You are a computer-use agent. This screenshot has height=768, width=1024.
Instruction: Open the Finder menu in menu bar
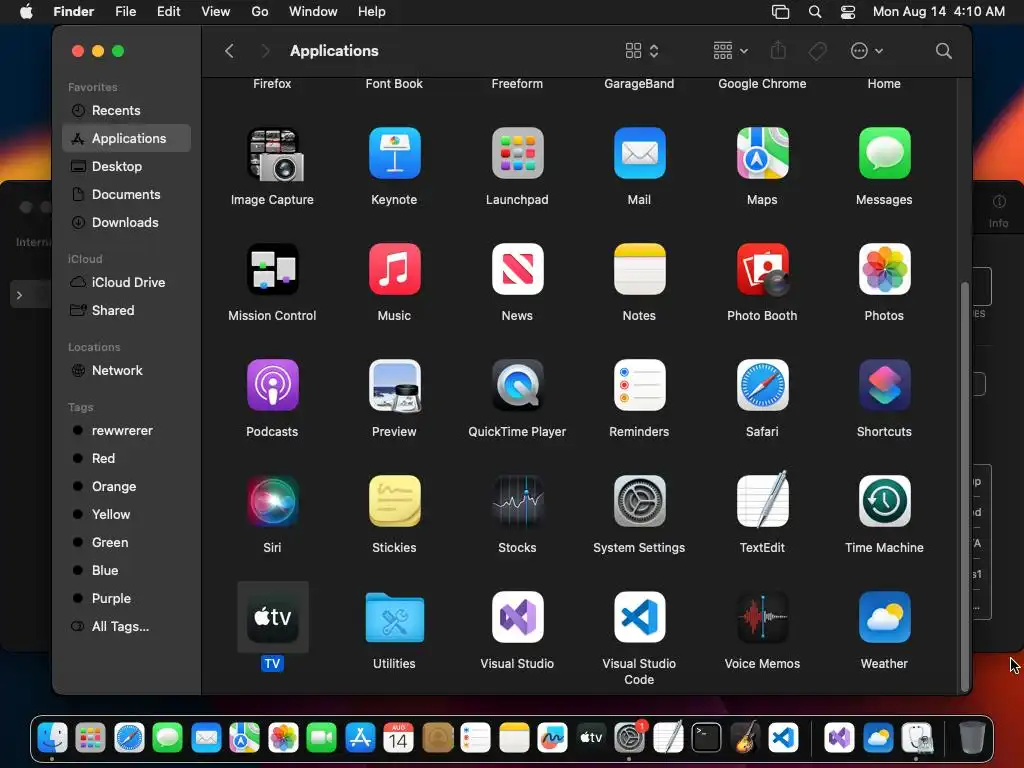(x=73, y=12)
